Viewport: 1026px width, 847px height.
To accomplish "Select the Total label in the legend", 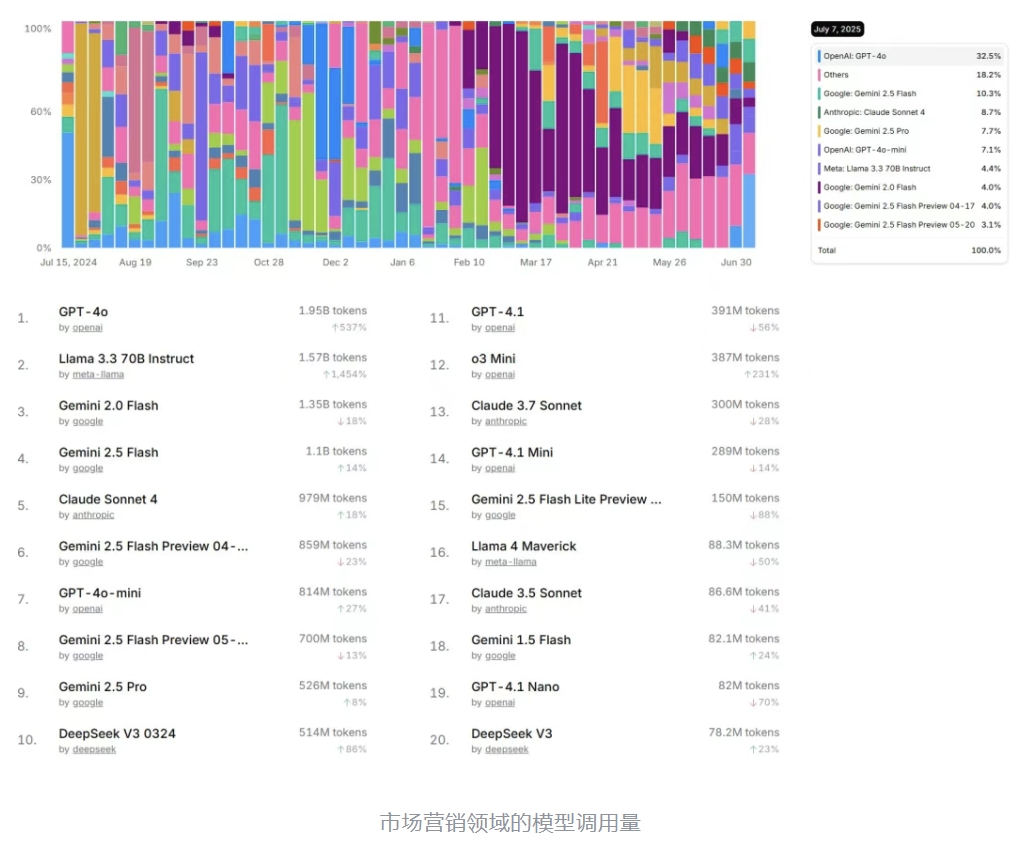I will click(x=826, y=251).
